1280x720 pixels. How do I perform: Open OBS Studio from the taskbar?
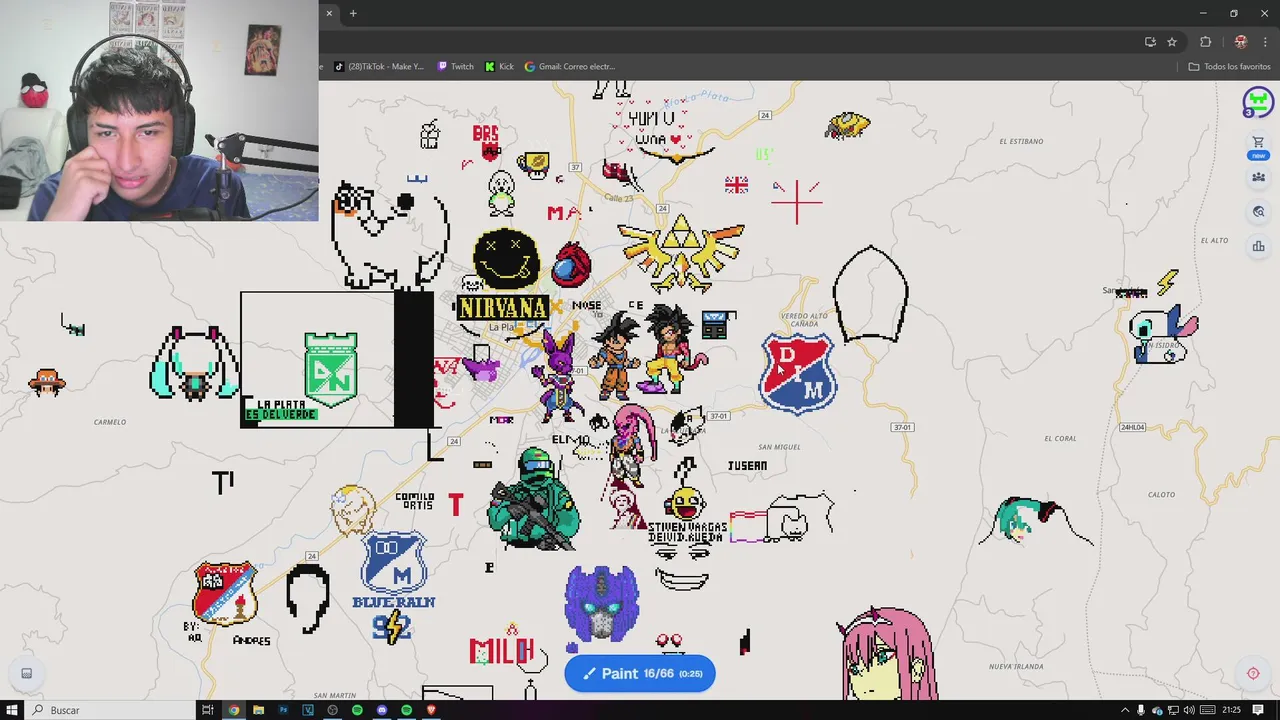[332, 710]
